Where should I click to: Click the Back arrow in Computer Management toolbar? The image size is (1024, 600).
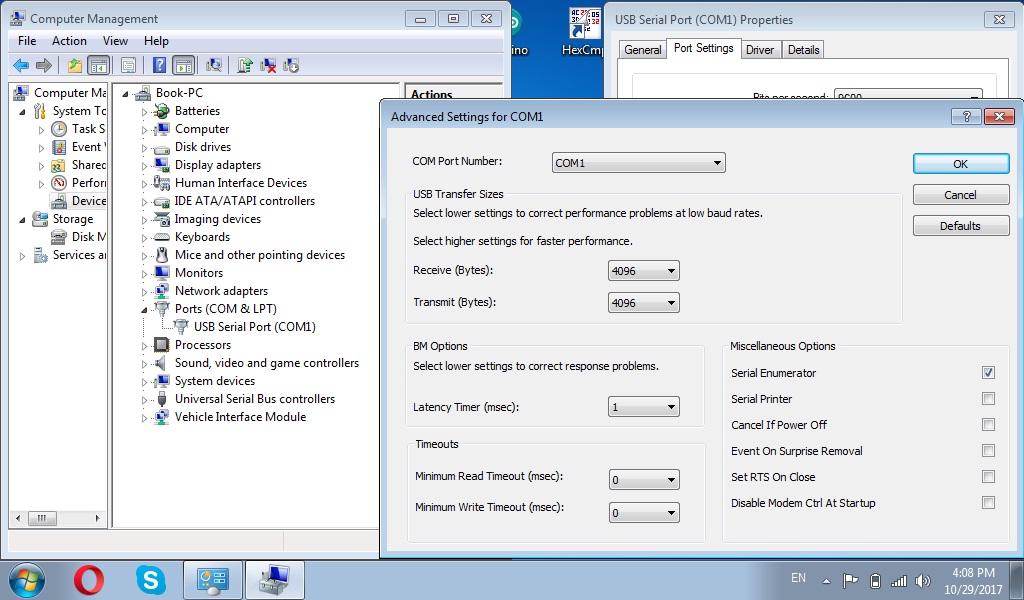(21, 65)
